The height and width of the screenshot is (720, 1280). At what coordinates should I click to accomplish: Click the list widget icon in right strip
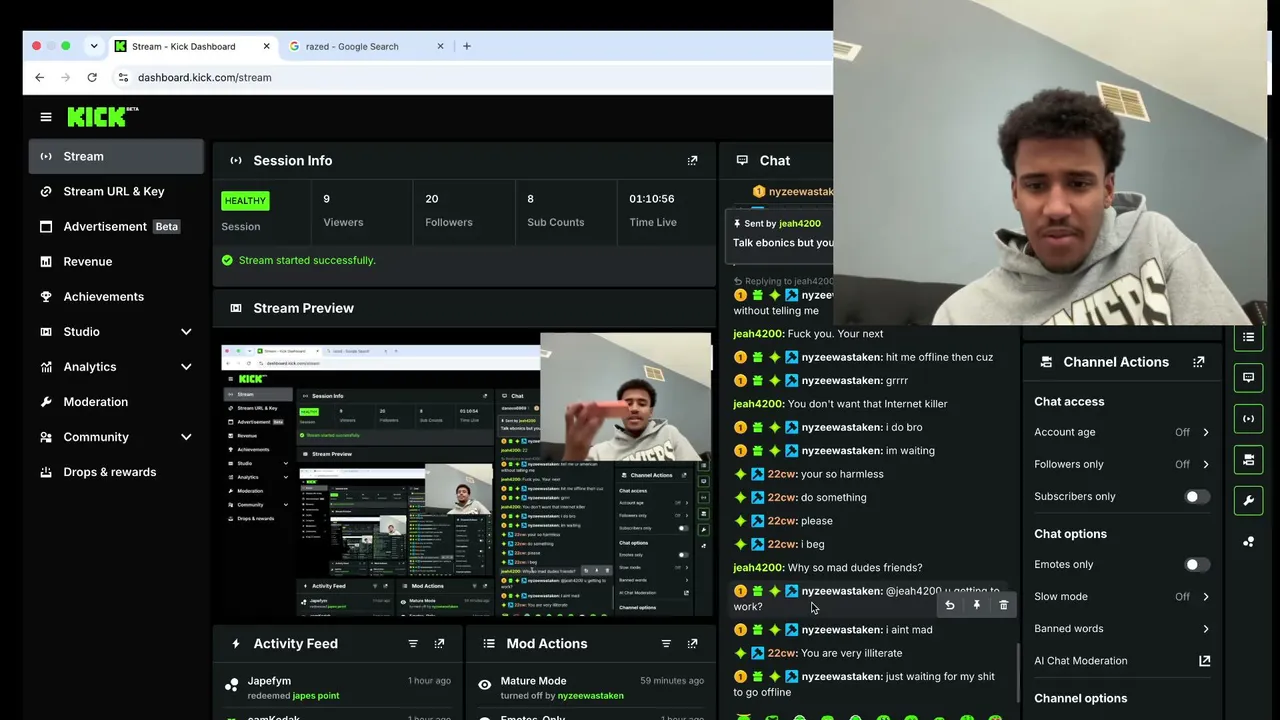point(1248,337)
